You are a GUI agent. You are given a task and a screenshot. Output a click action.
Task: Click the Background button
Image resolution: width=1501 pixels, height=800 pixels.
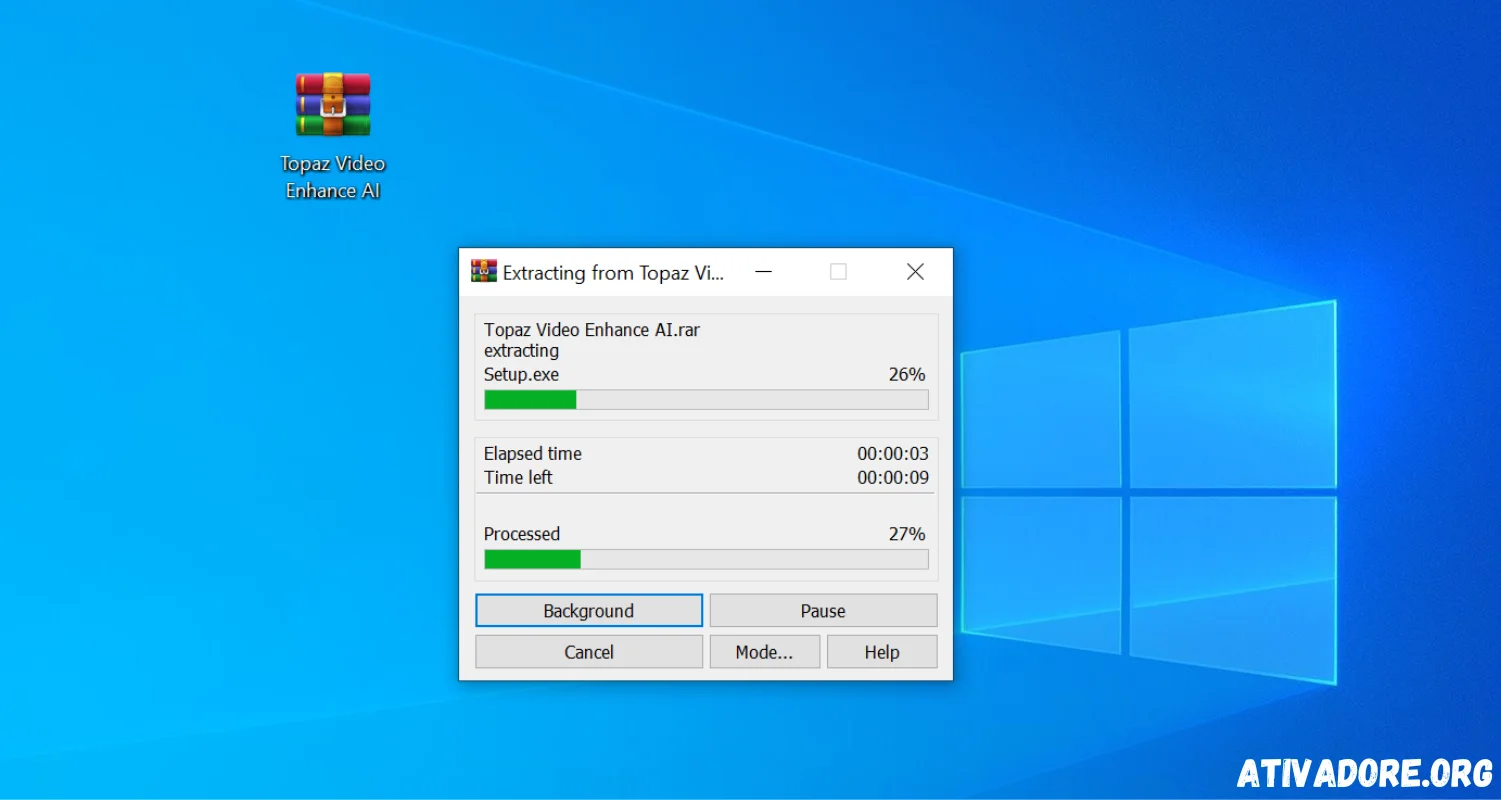click(x=589, y=611)
